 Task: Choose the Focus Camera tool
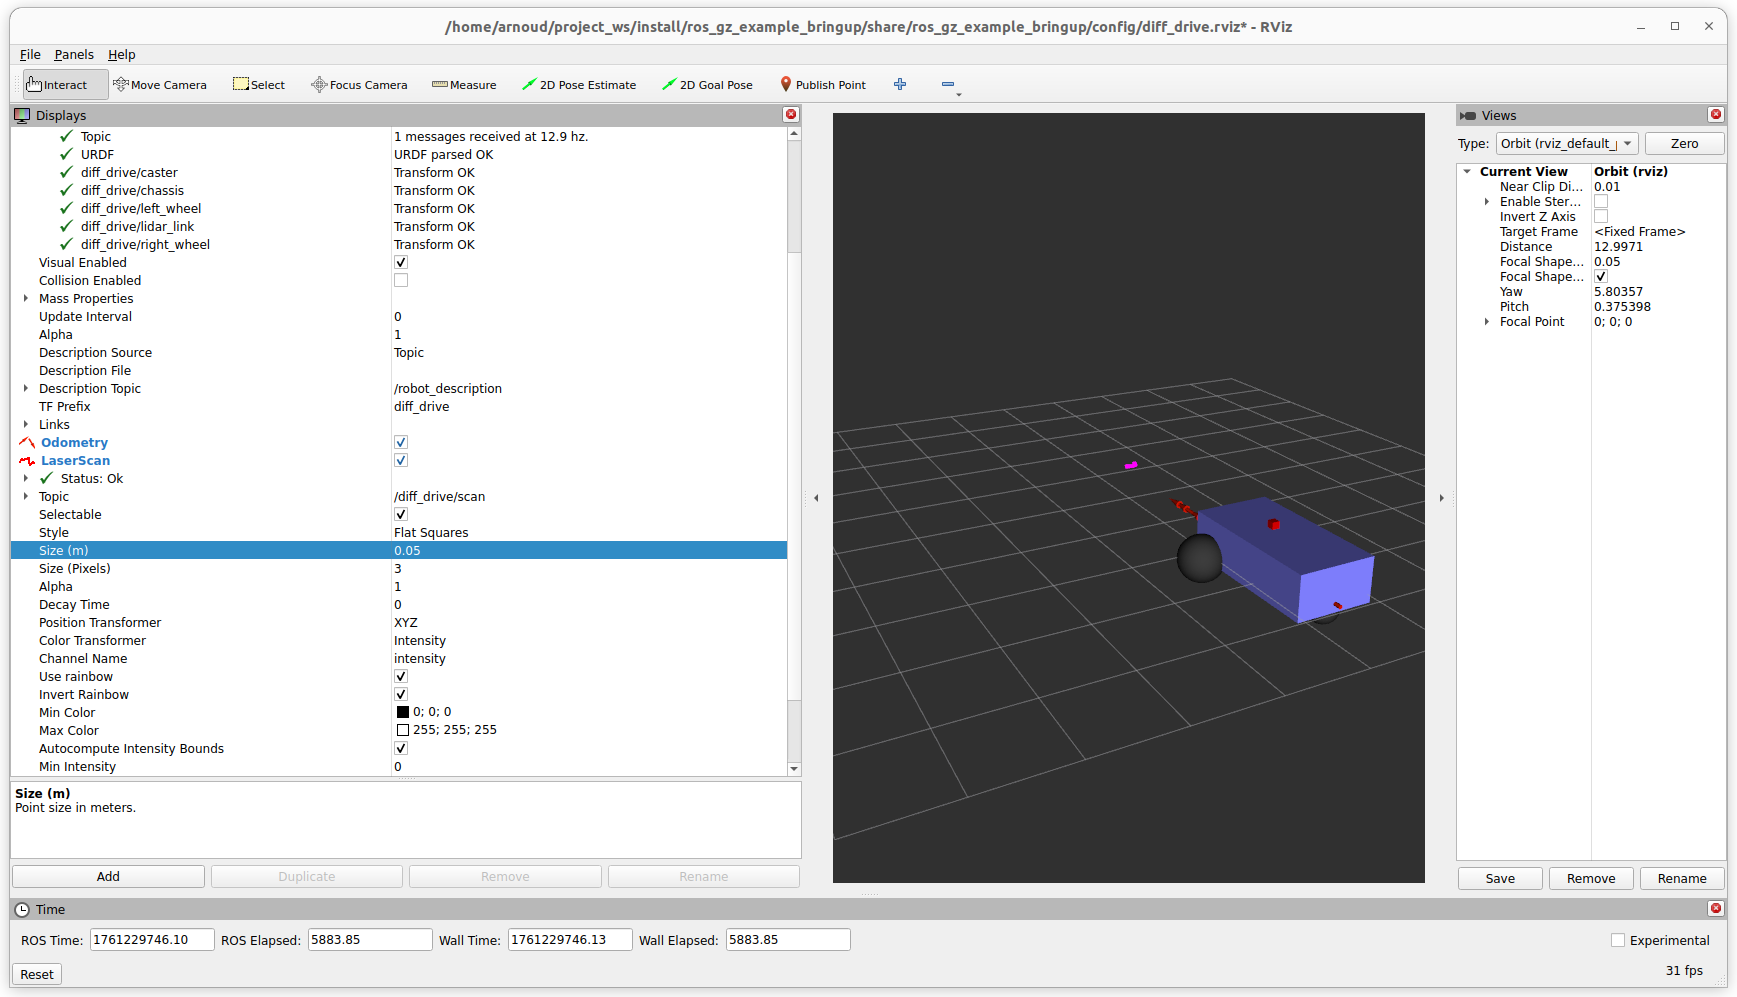tap(359, 85)
